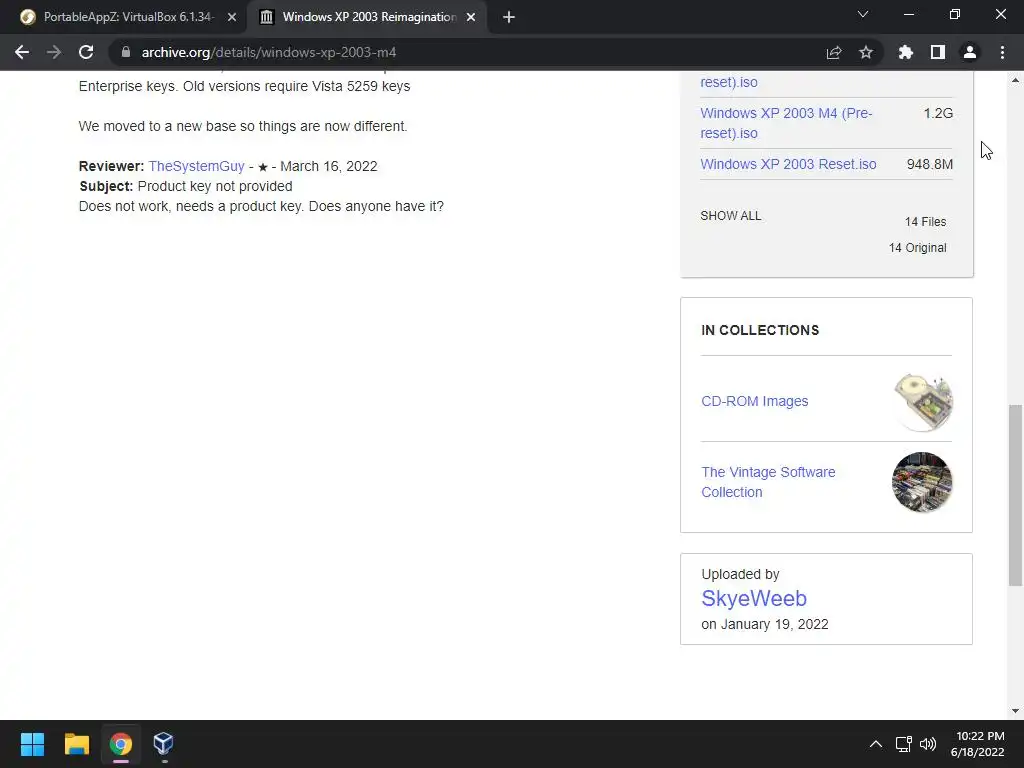Close the Windows XP 2003 Reimagination tab
The height and width of the screenshot is (768, 1024).
coord(471,17)
